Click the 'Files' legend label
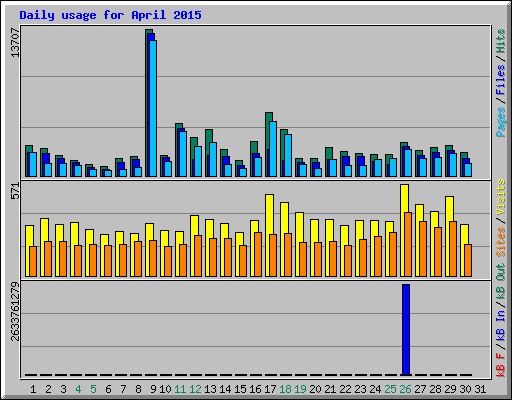 [x=500, y=80]
